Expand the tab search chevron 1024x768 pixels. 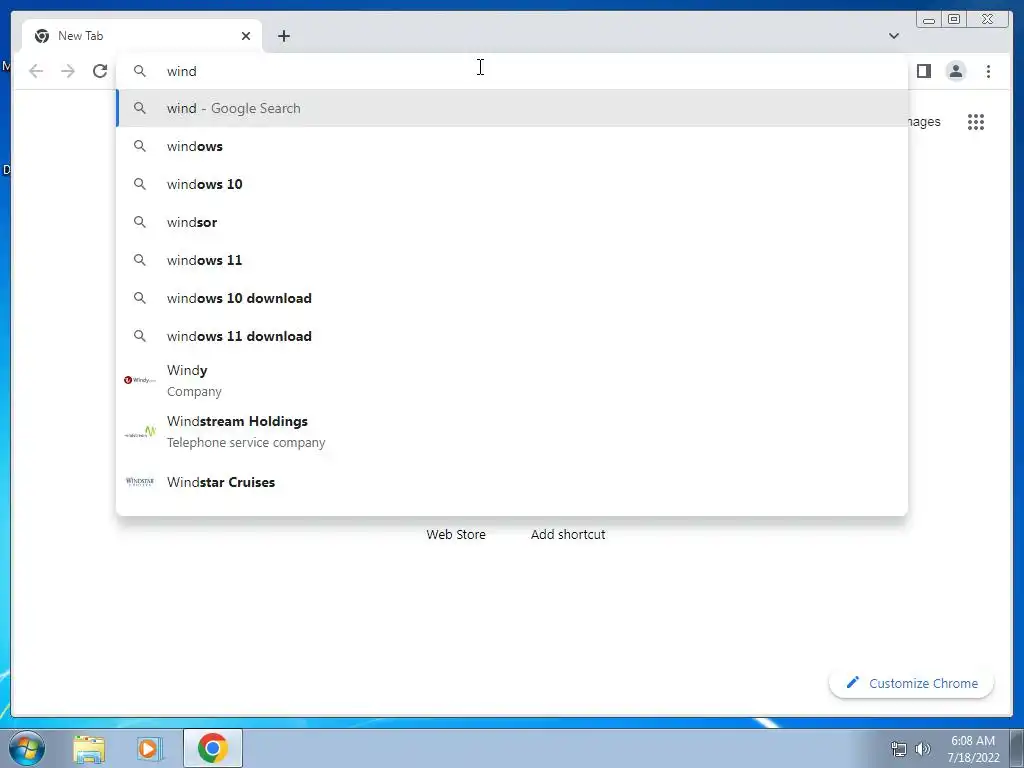[x=893, y=36]
